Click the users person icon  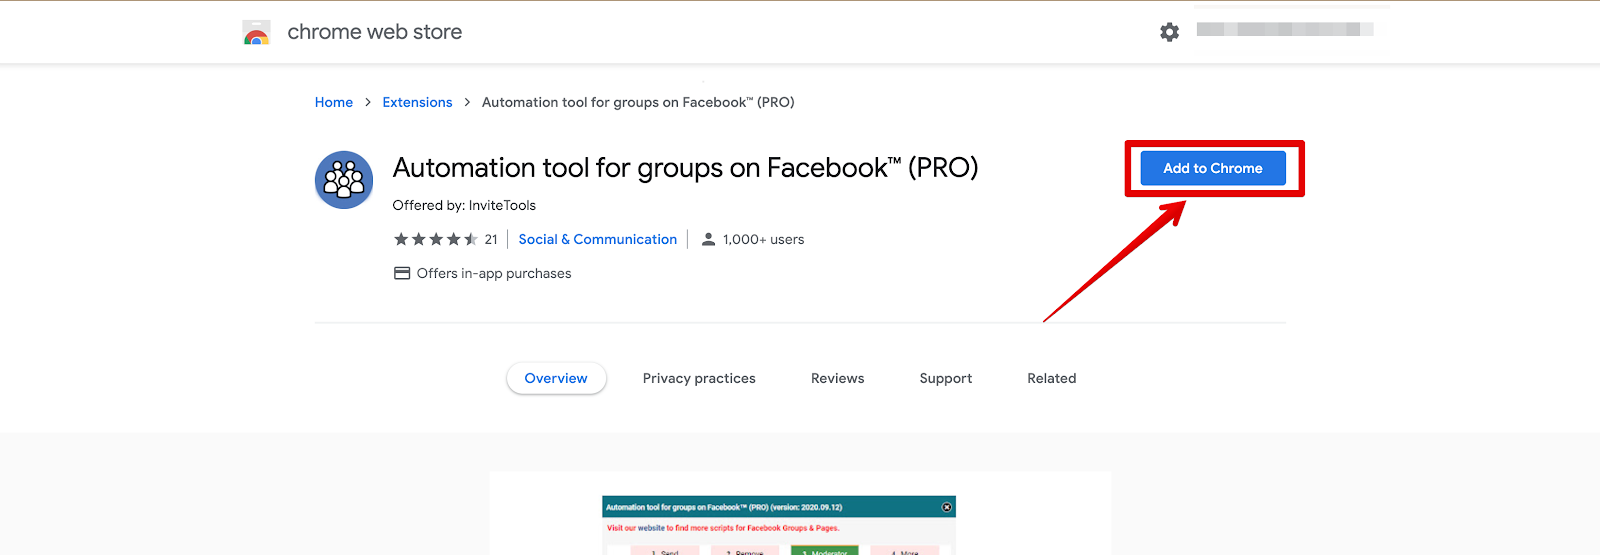point(708,239)
